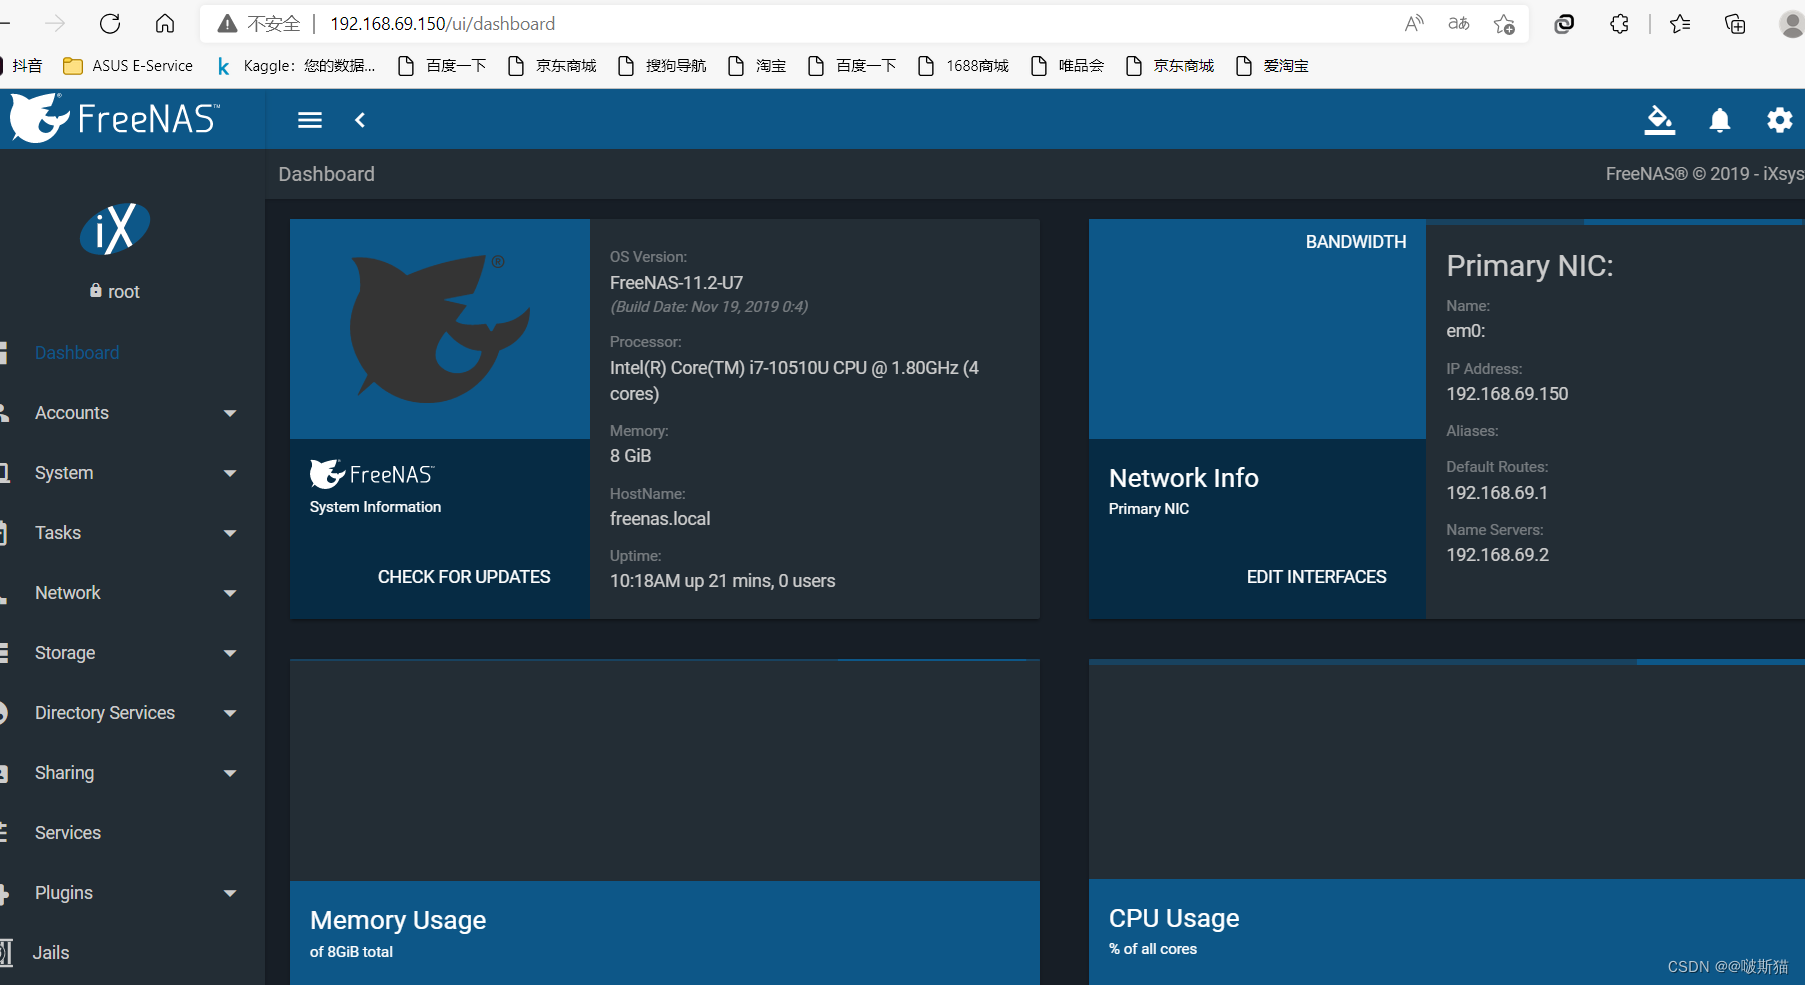Toggle the sidebar with the hamburger menu
Screen dimensions: 1805x985
click(309, 120)
